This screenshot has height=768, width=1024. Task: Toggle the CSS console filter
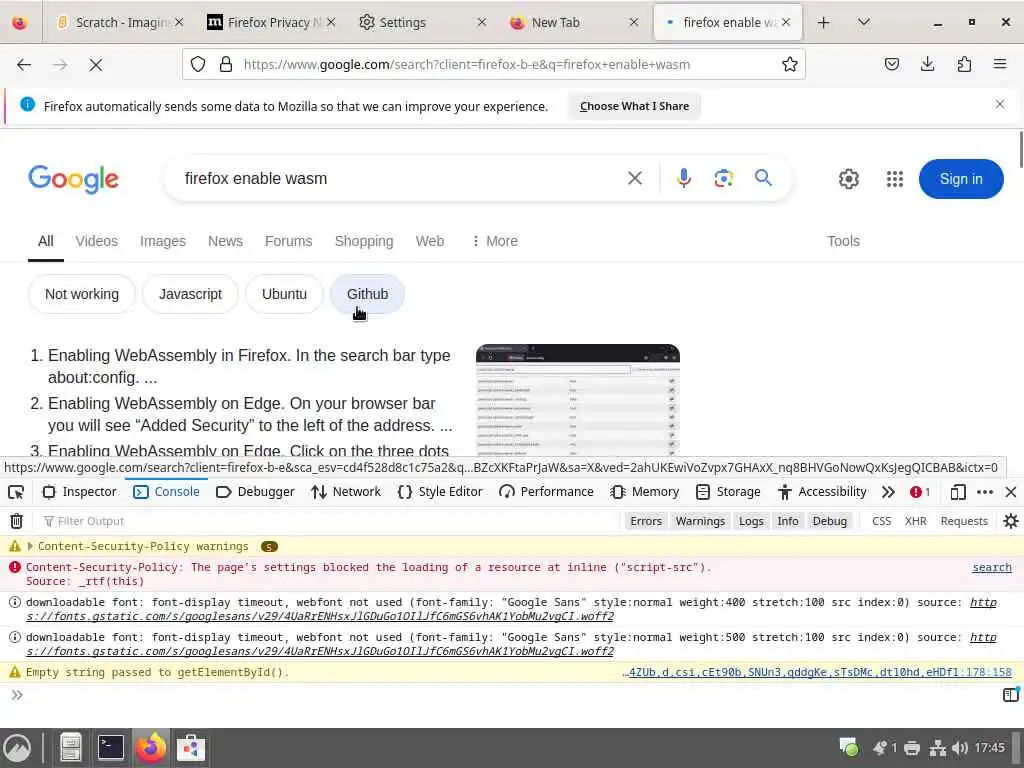pyautogui.click(x=882, y=521)
